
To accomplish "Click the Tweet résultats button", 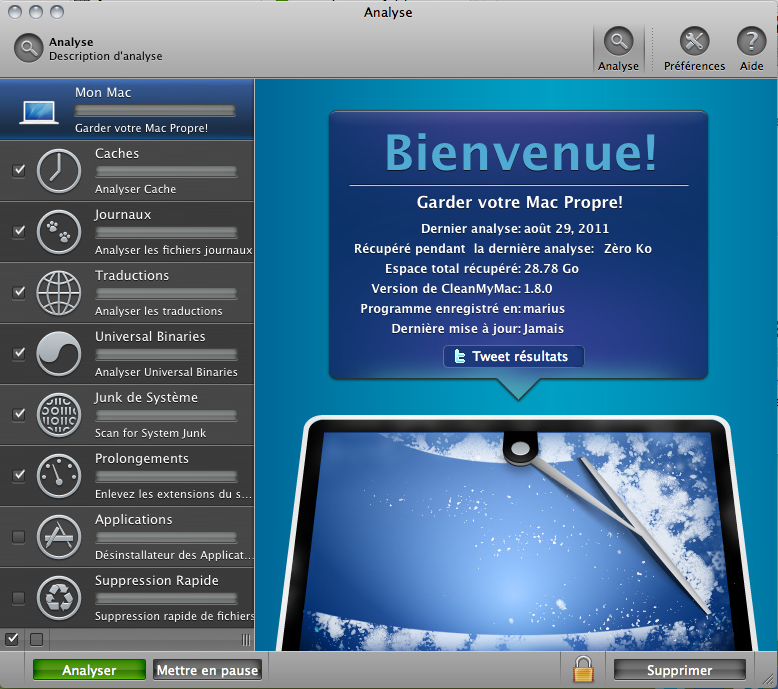I will [514, 356].
